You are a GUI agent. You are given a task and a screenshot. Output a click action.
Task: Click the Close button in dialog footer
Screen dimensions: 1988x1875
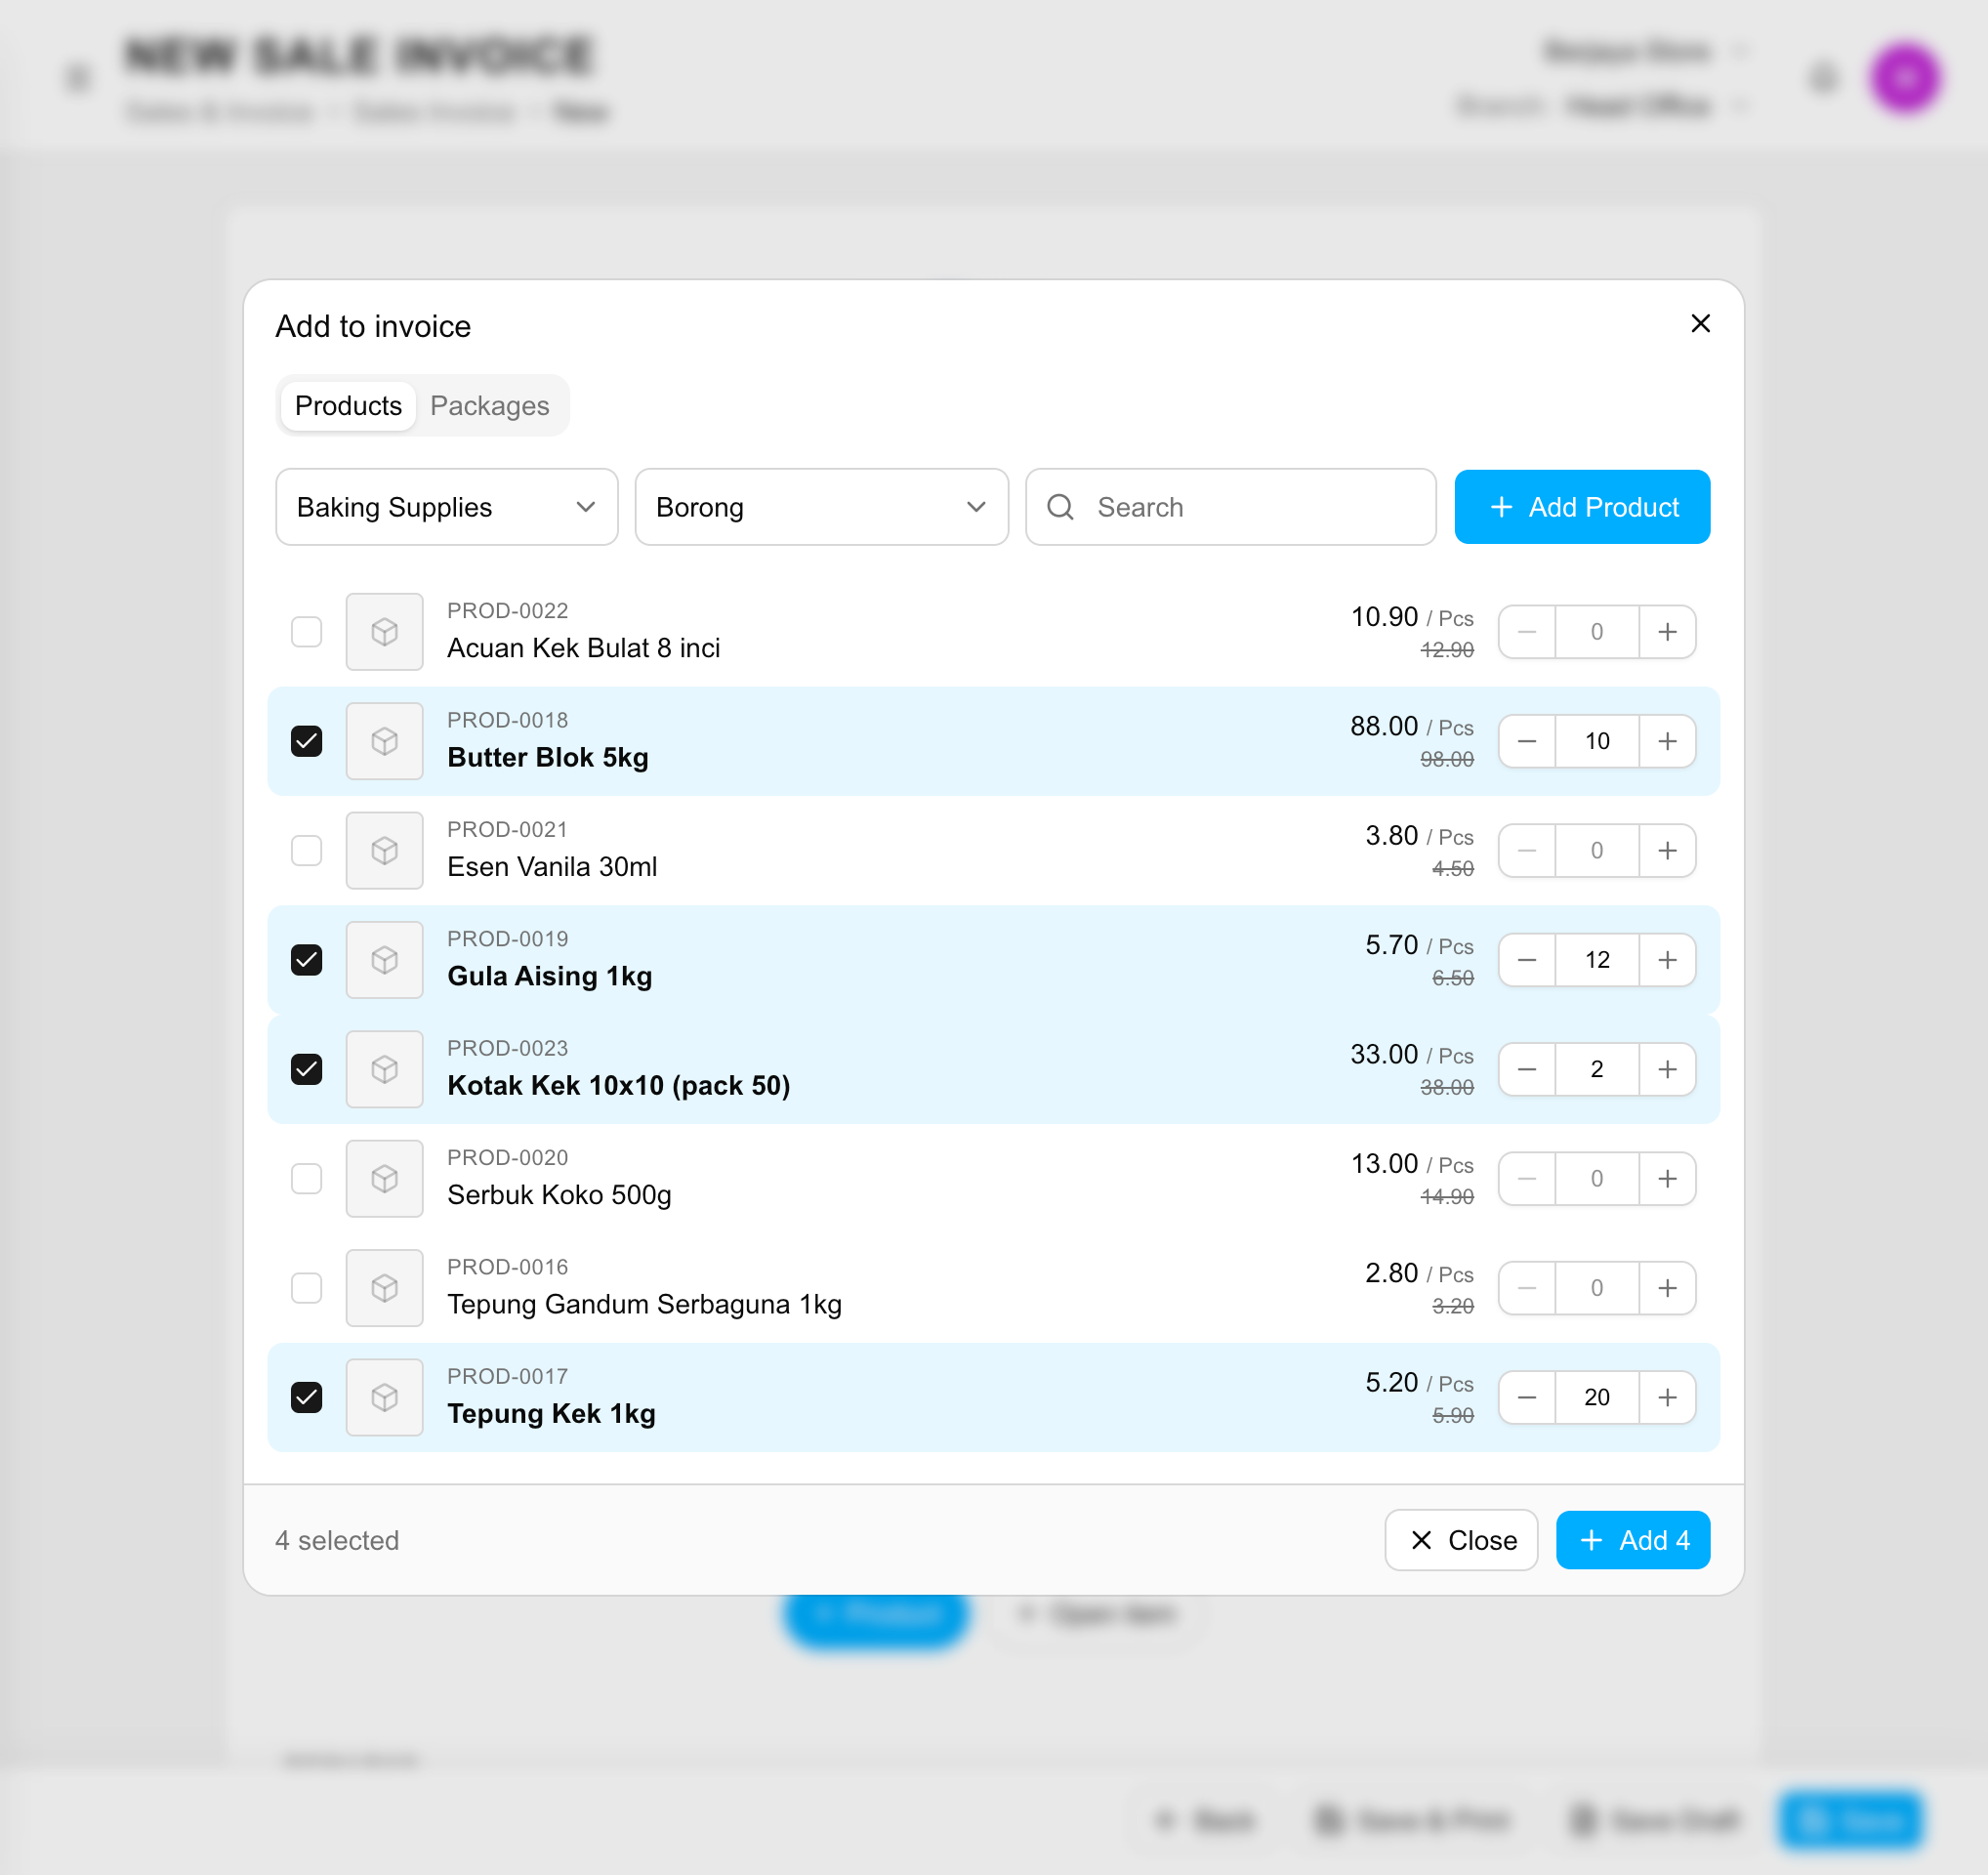point(1461,1540)
